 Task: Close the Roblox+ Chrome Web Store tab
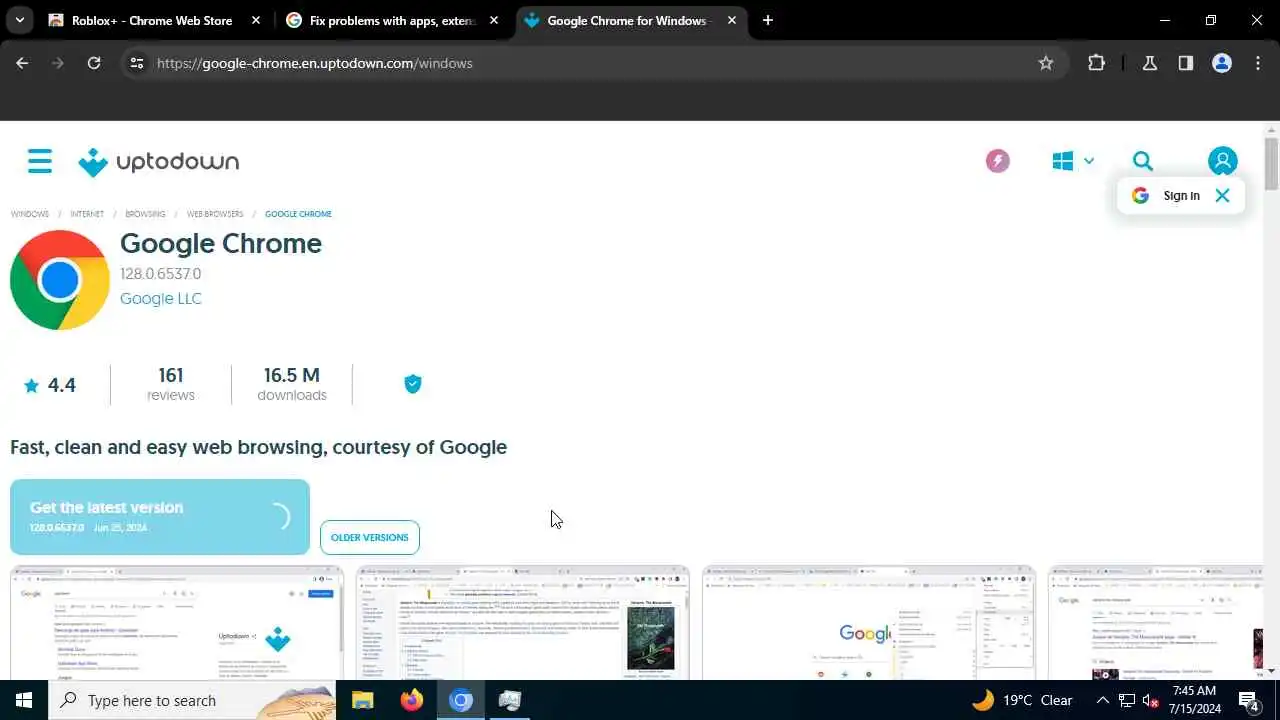pyautogui.click(x=257, y=20)
